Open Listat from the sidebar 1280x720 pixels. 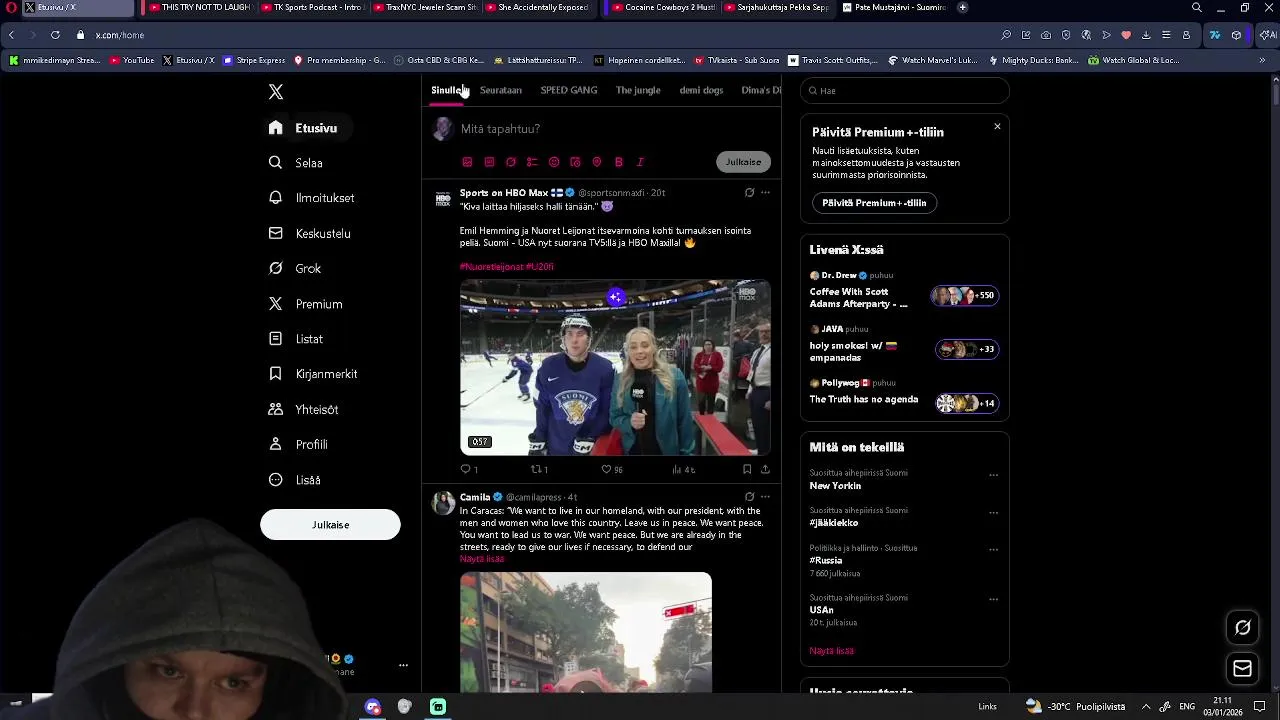coord(296,339)
